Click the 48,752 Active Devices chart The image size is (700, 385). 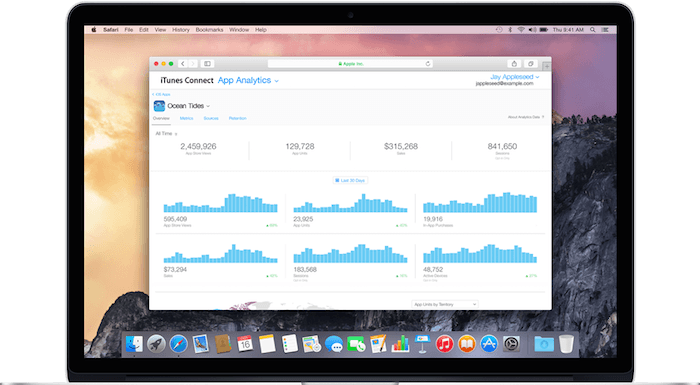point(480,254)
